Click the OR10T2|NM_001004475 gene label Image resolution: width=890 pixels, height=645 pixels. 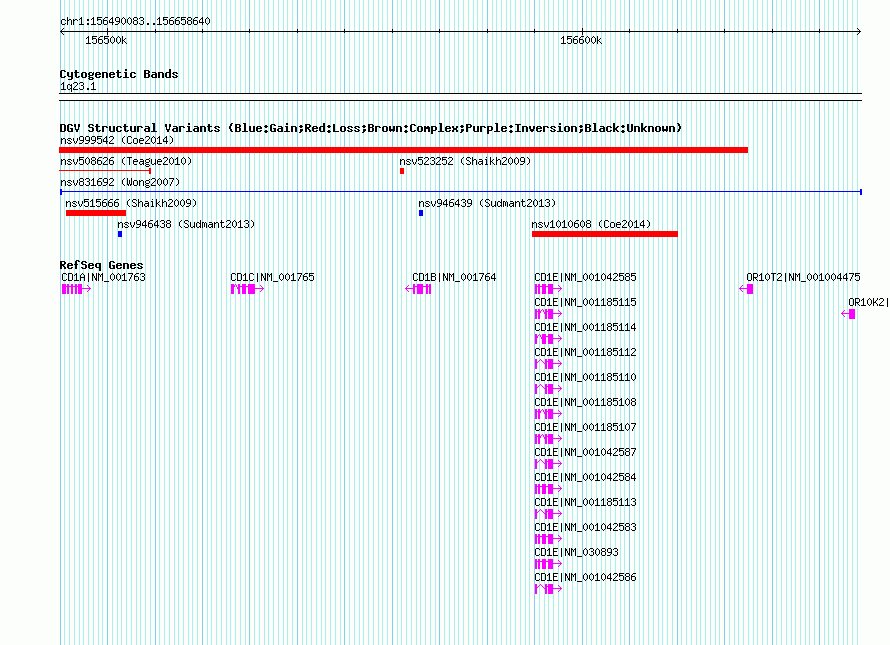(x=803, y=277)
